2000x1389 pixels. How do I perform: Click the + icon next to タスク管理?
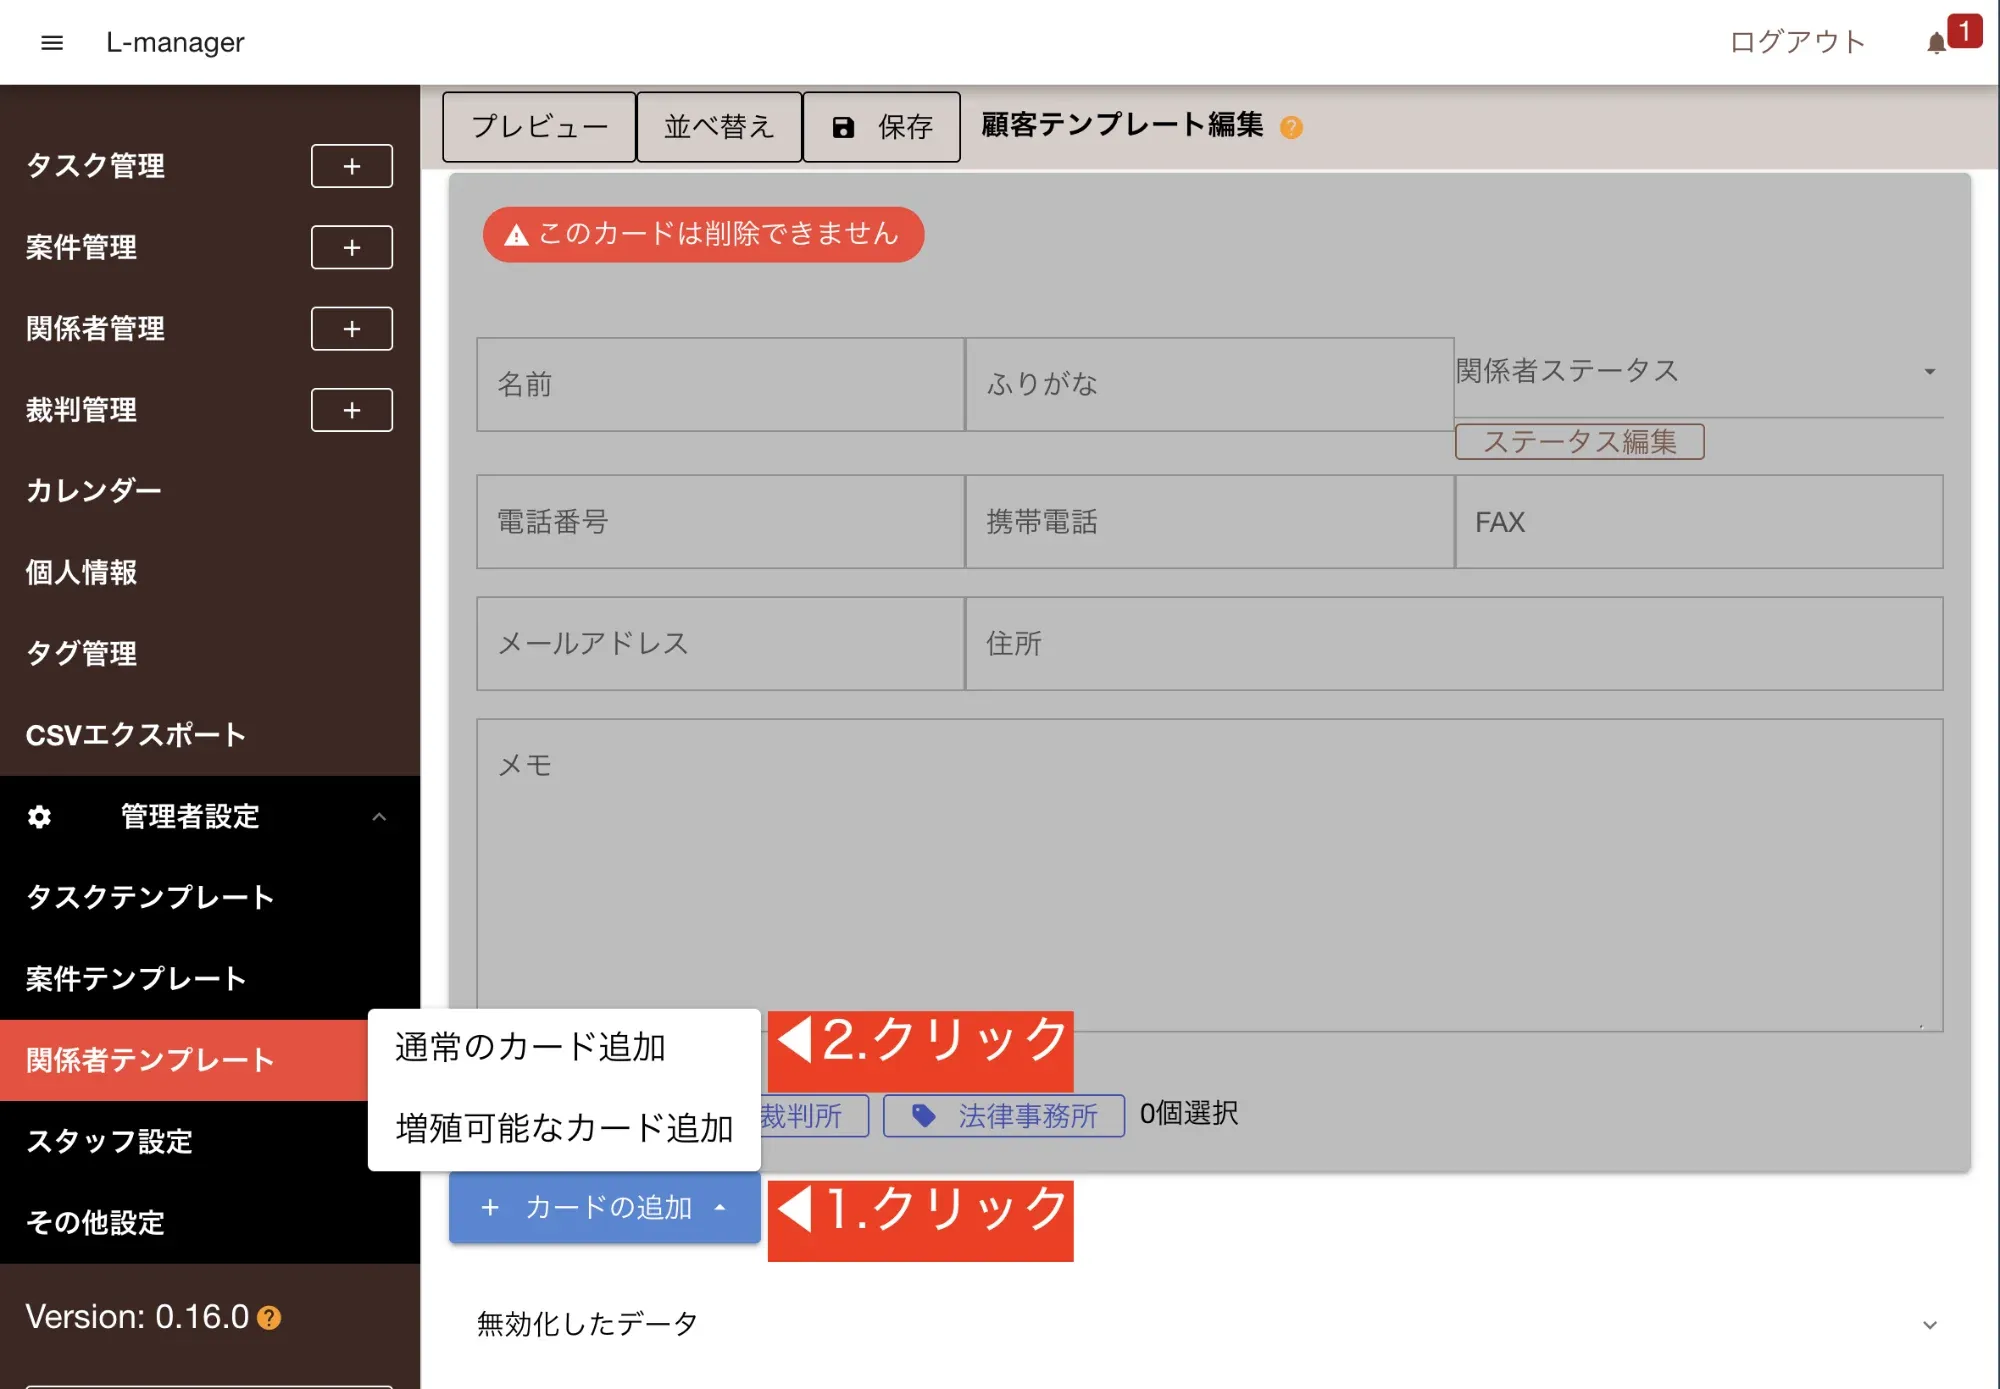[x=351, y=166]
